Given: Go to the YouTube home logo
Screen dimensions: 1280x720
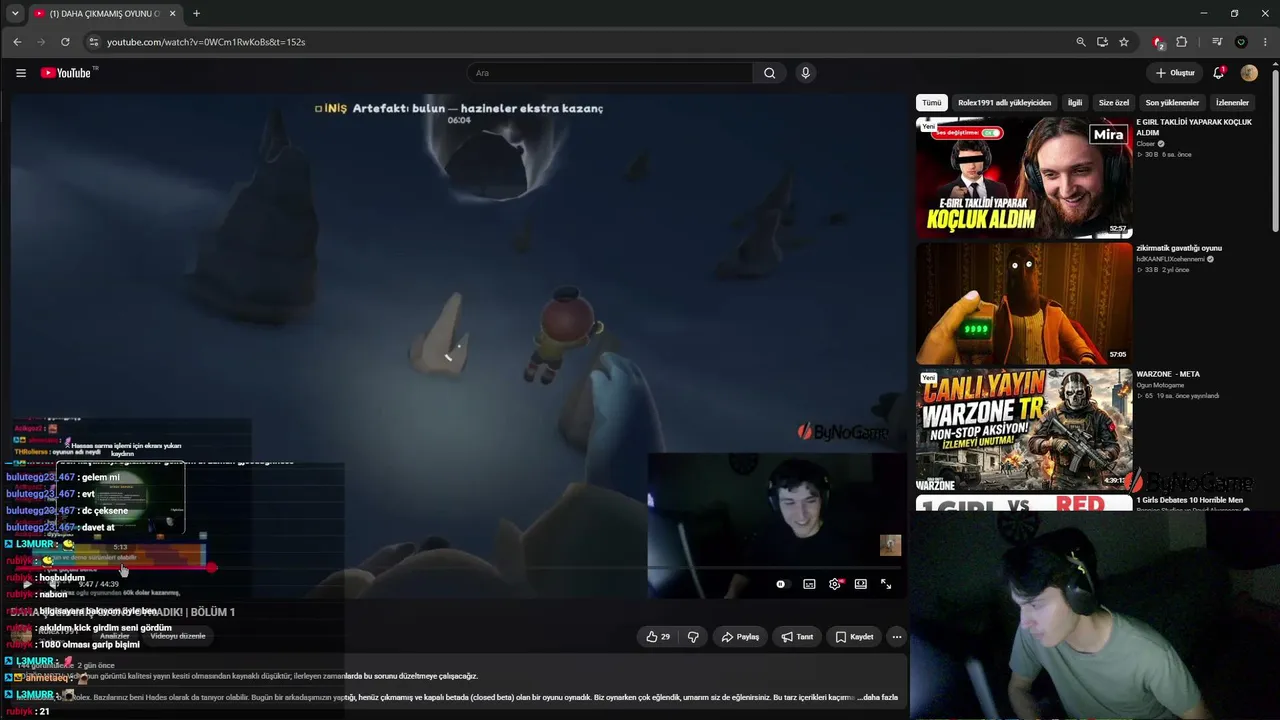Looking at the screenshot, I should tap(66, 73).
